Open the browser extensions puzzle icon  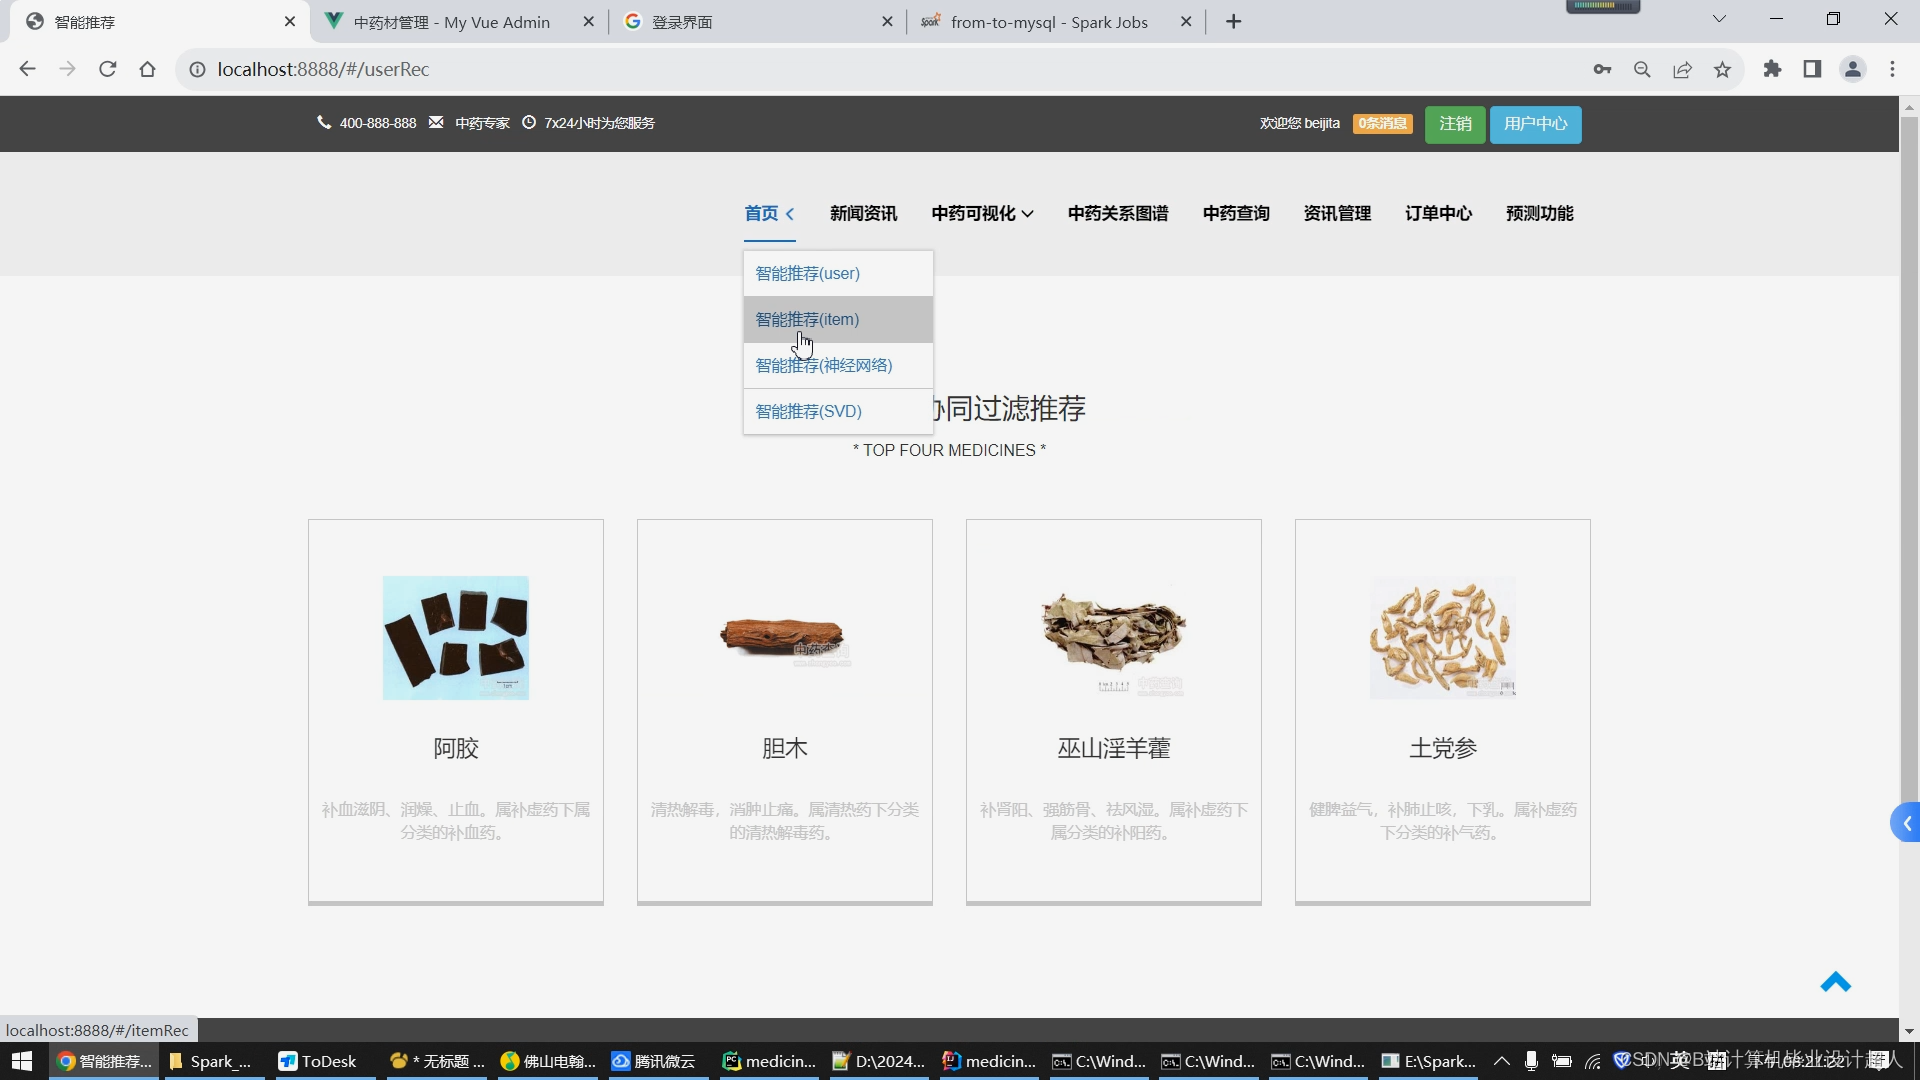[1772, 69]
